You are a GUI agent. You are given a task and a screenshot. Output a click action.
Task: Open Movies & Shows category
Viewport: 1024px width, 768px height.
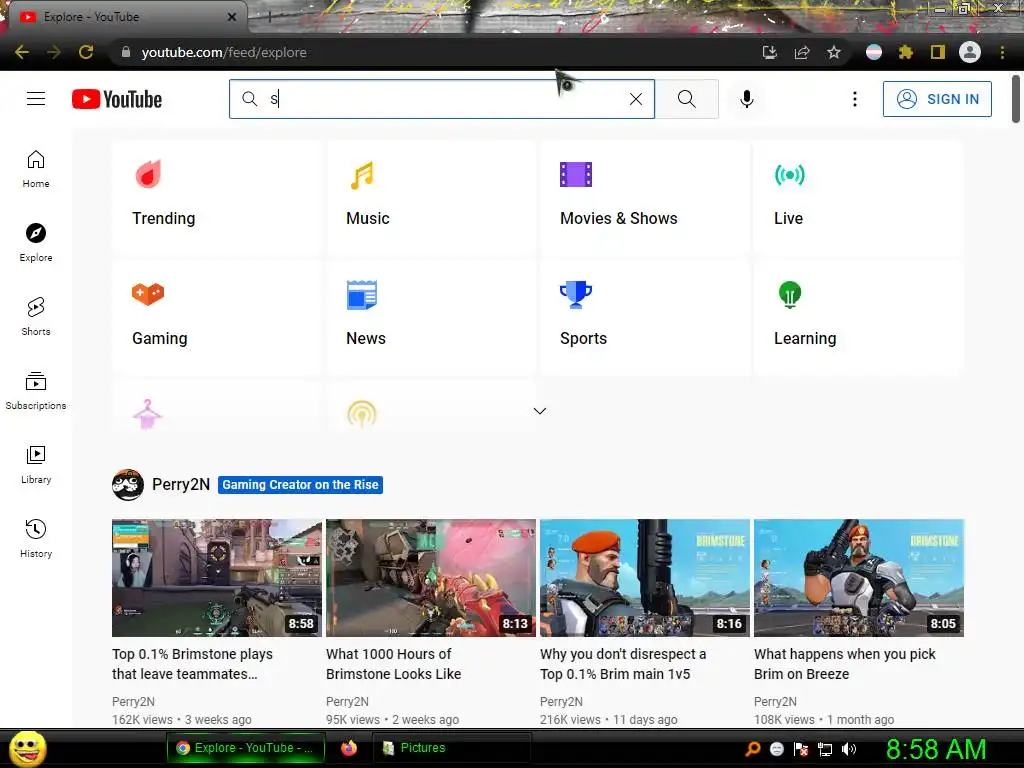click(645, 198)
